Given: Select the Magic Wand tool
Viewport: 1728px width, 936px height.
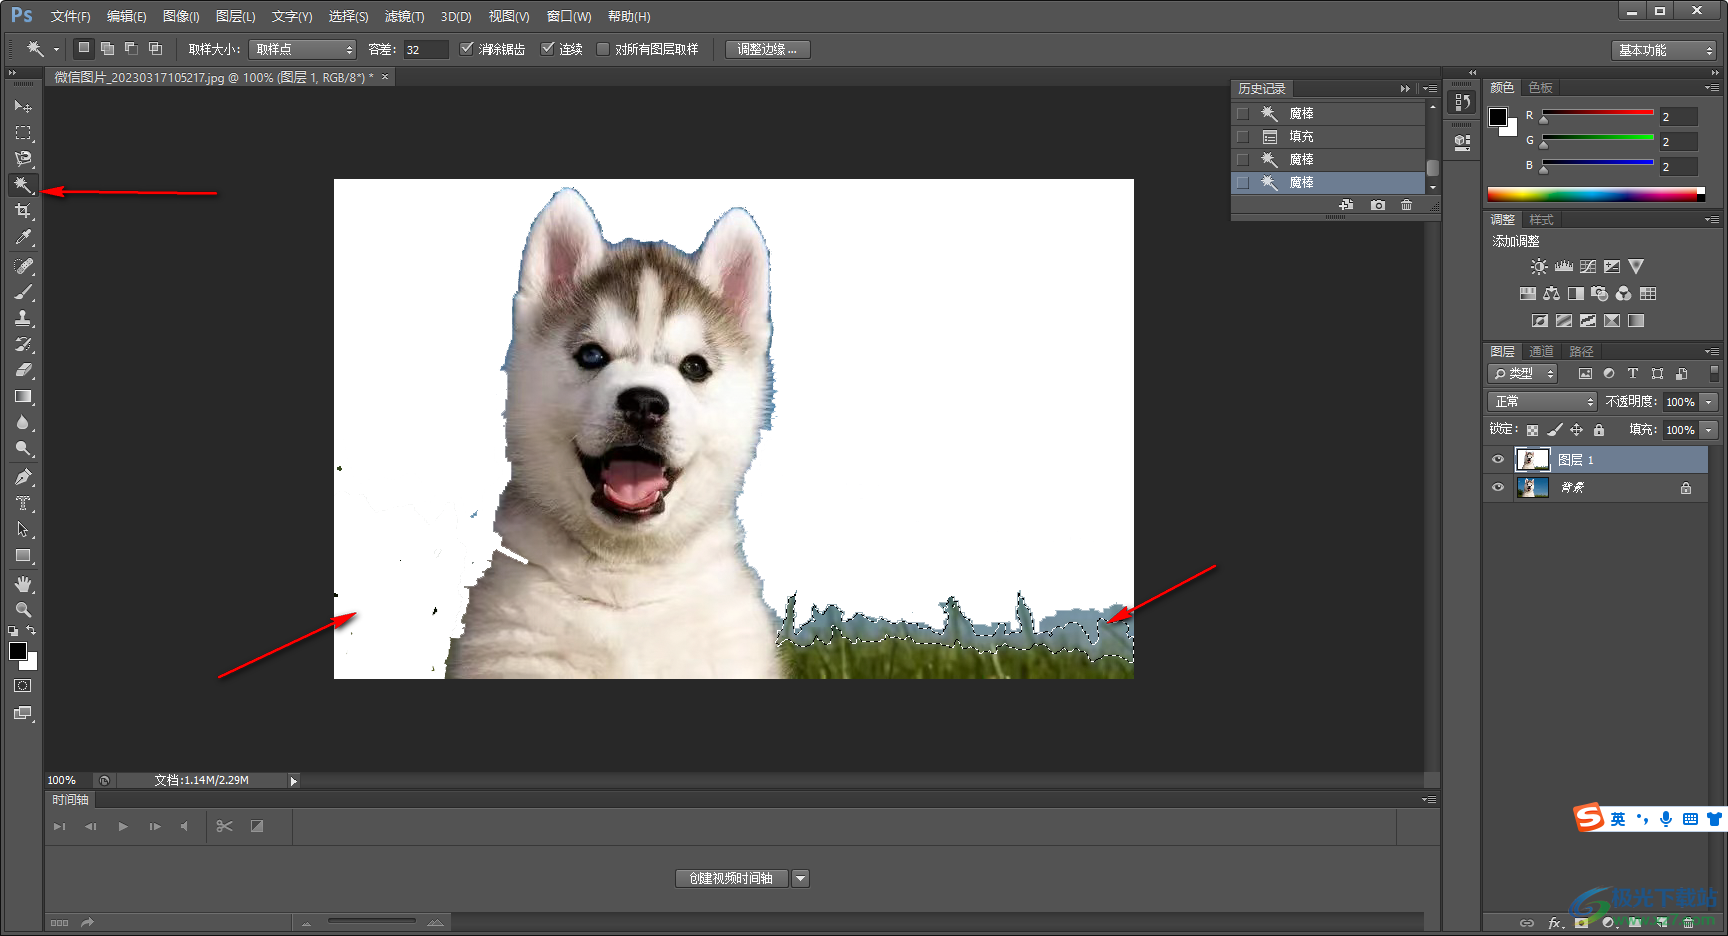Looking at the screenshot, I should pyautogui.click(x=23, y=185).
